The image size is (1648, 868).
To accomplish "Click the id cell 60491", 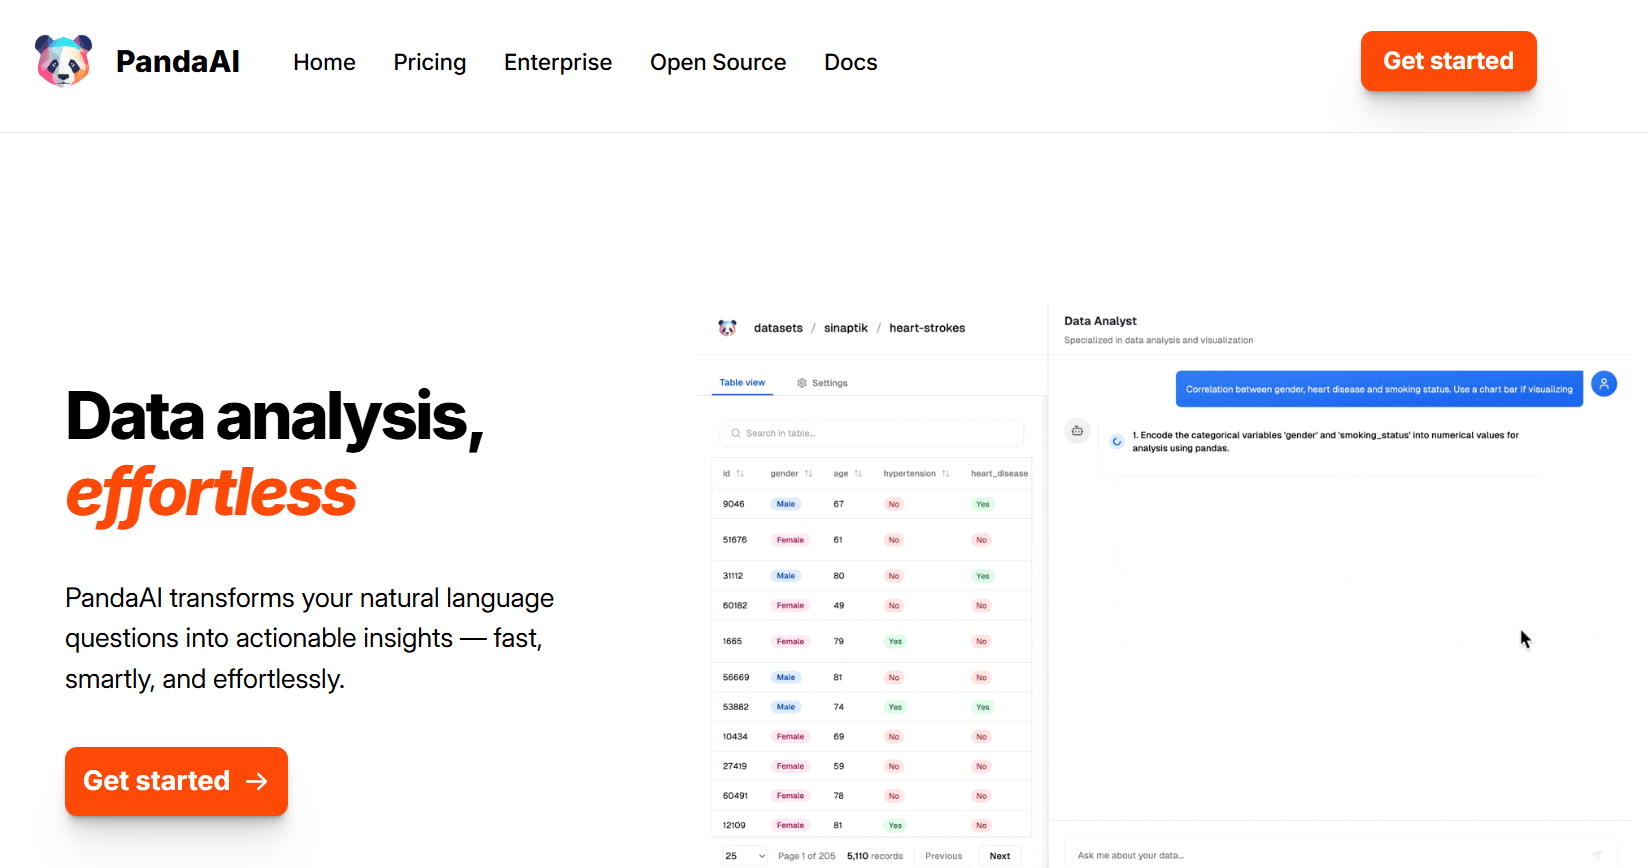I will coord(735,796).
